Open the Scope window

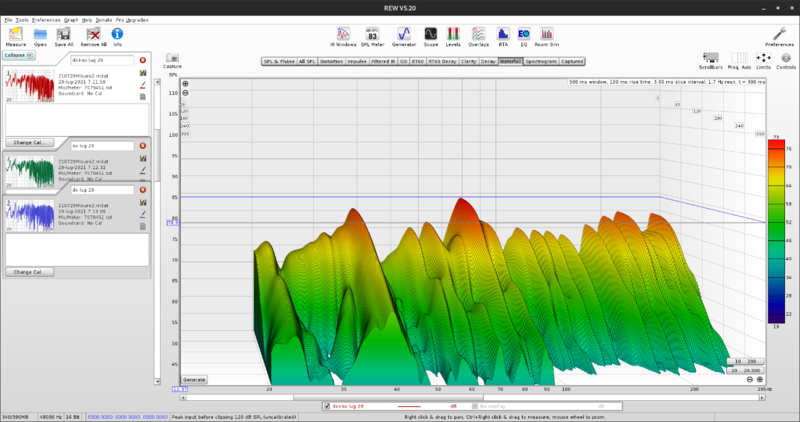tap(430, 34)
